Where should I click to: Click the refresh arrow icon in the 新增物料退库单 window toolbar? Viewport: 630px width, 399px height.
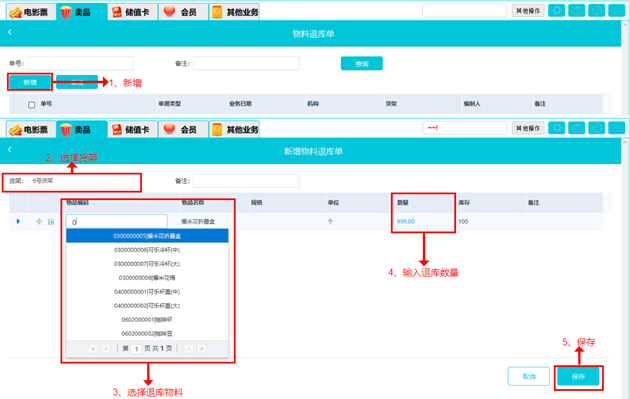coord(577,128)
